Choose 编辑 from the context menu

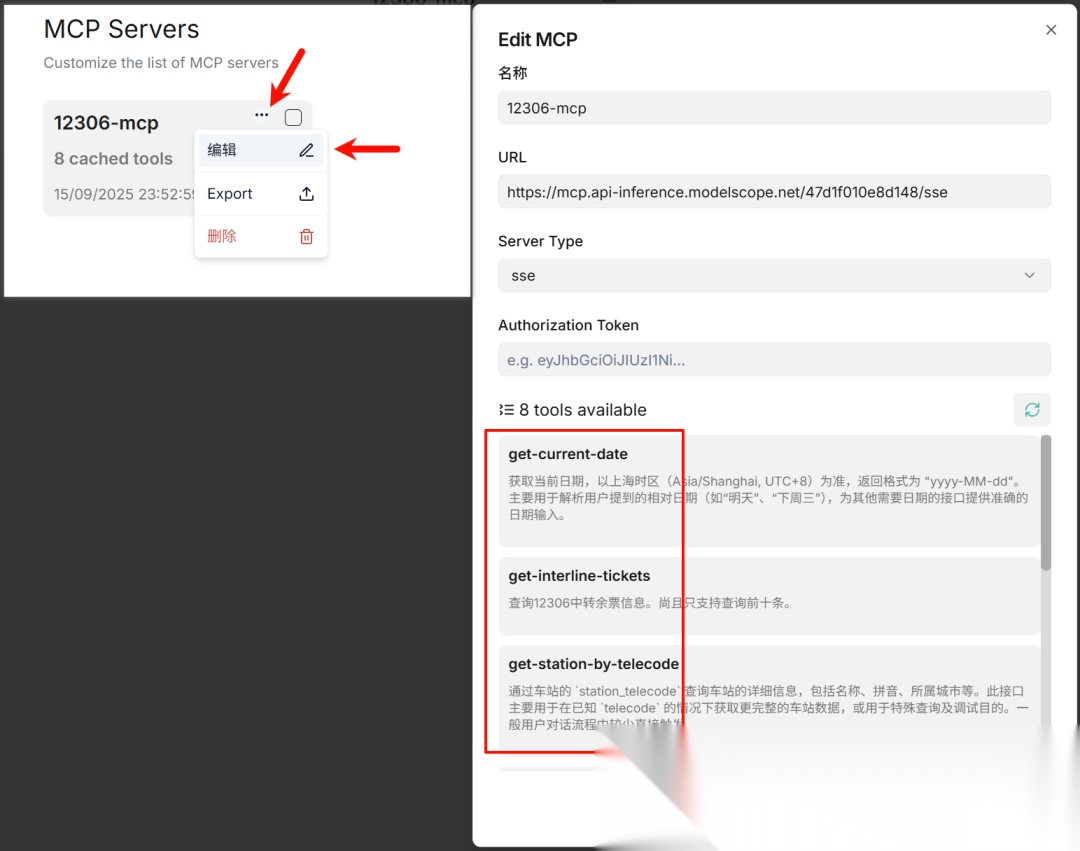pos(260,150)
